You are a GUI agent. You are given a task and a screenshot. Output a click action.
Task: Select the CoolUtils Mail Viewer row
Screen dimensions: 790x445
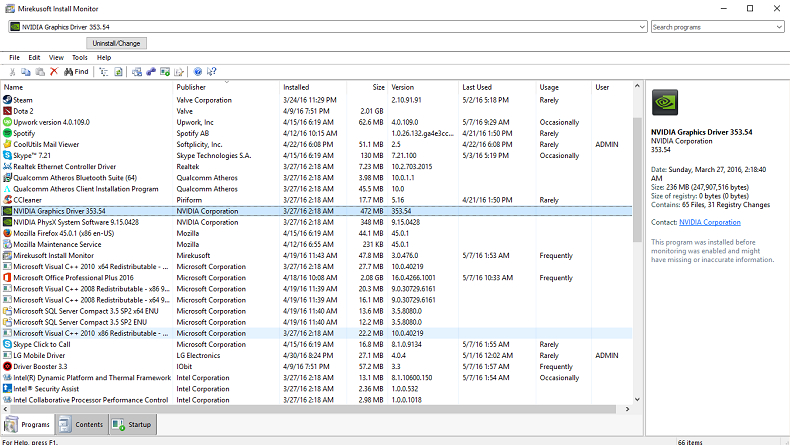pos(316,144)
